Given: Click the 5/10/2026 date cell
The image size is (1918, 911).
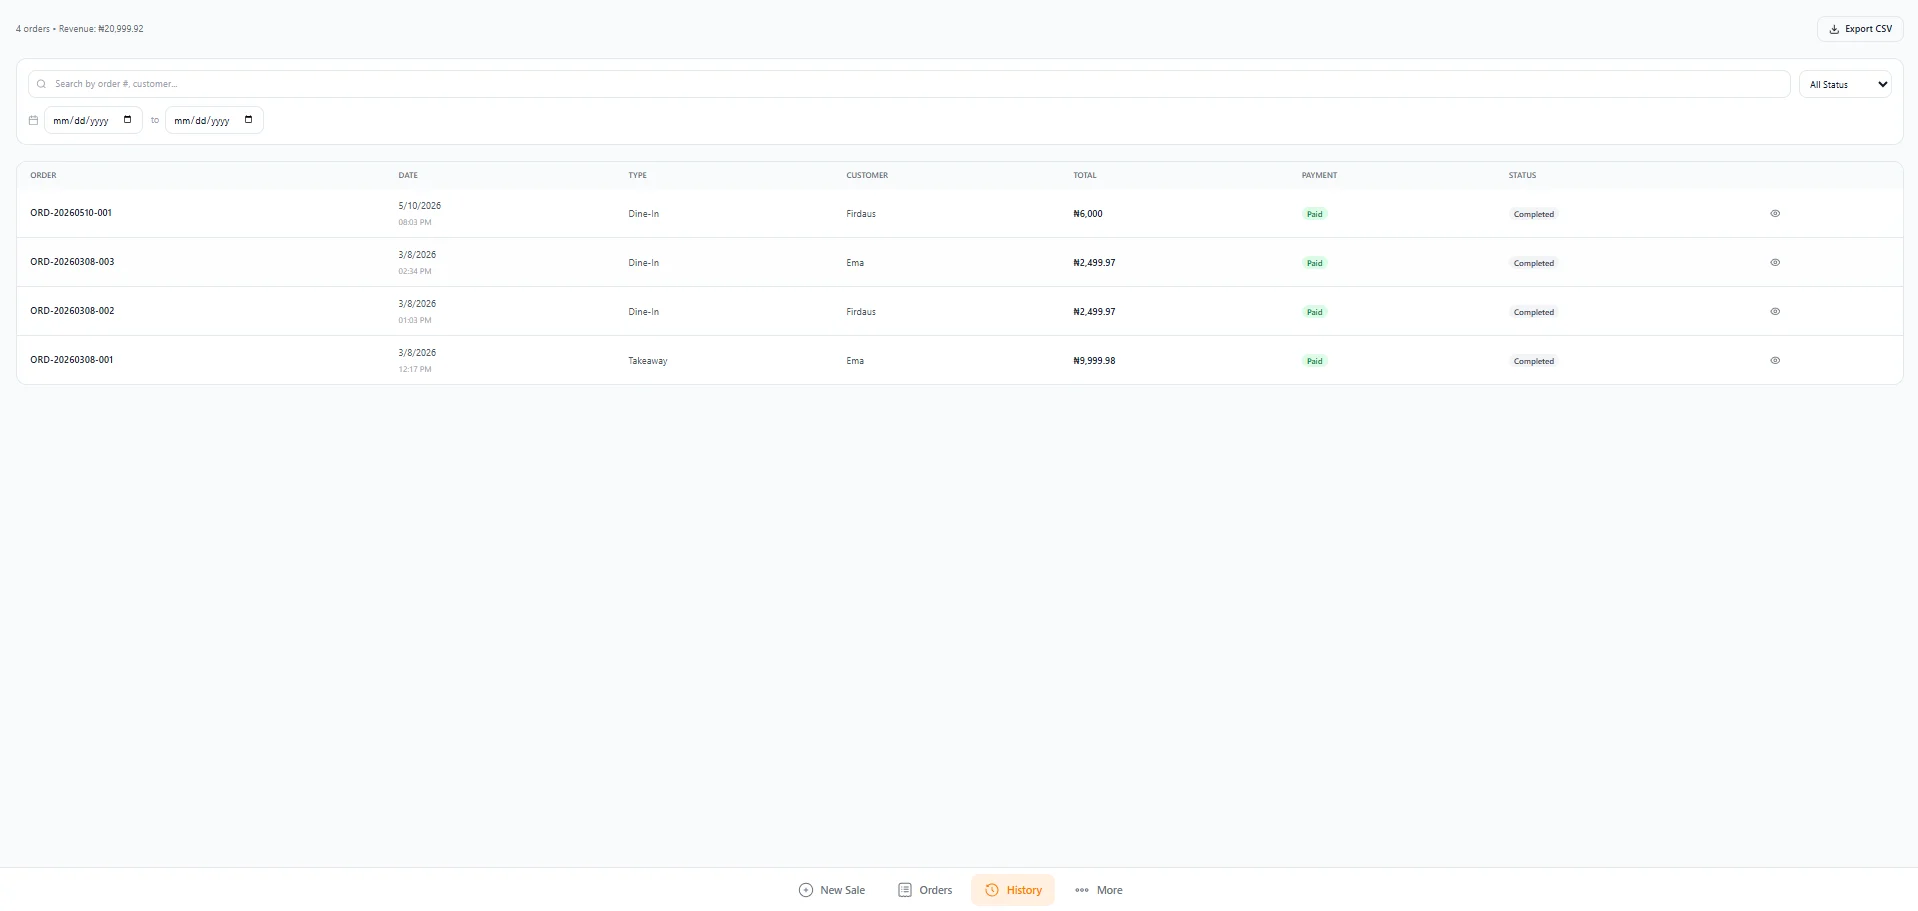Looking at the screenshot, I should pos(419,206).
